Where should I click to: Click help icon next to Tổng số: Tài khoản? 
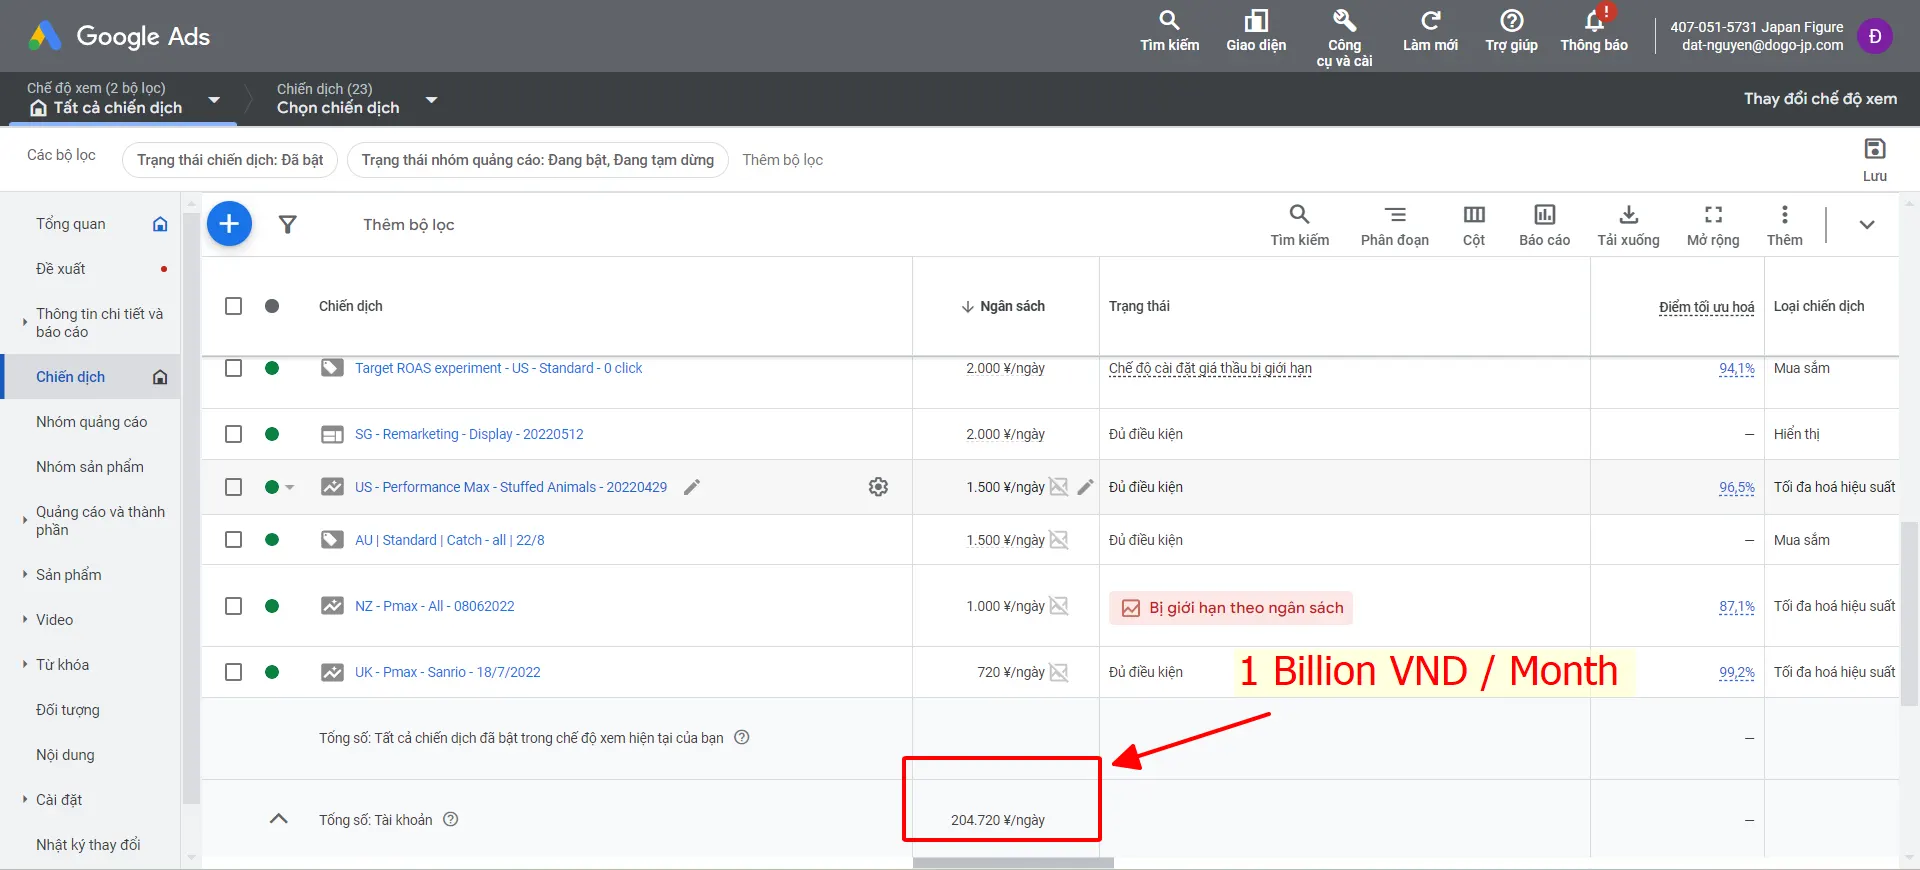click(451, 819)
